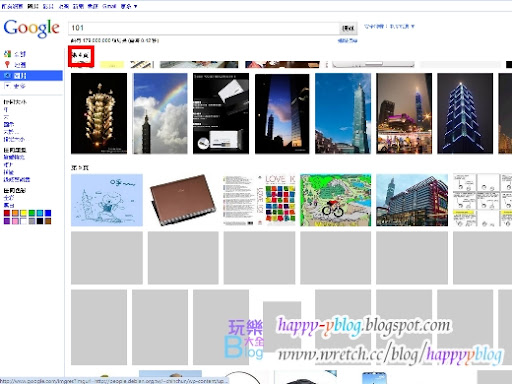512x384 pixels.
Task: Open the blue cartoon sketch thumbnail
Action: click(107, 200)
